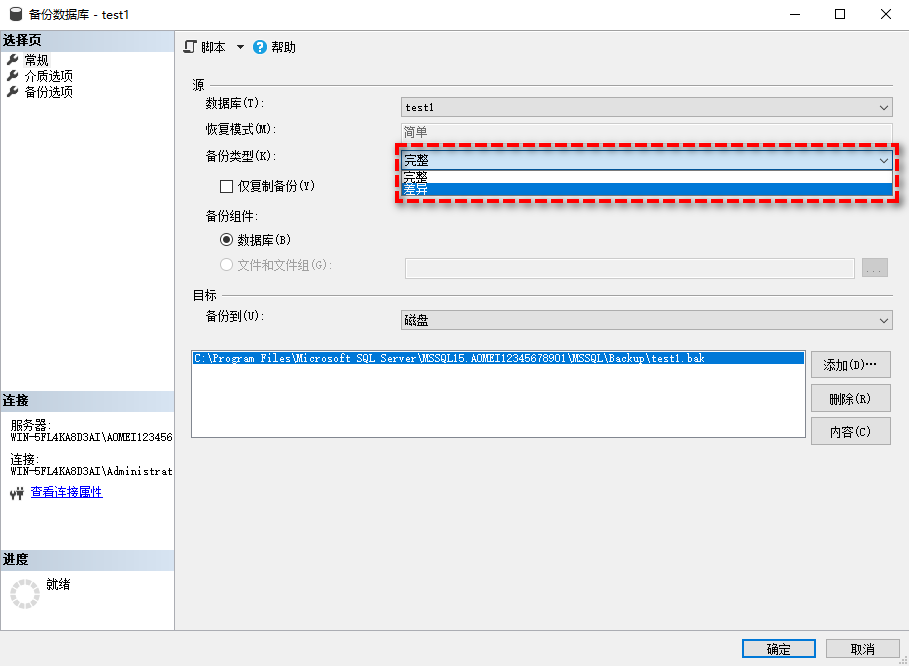Click wrench icon next to 备份选项

12,92
